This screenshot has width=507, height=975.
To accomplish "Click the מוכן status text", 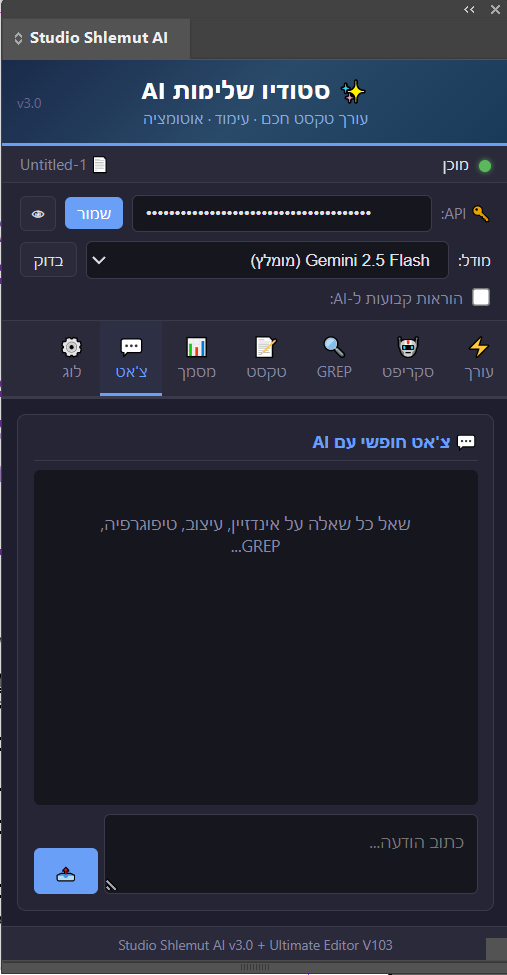I will coord(455,166).
